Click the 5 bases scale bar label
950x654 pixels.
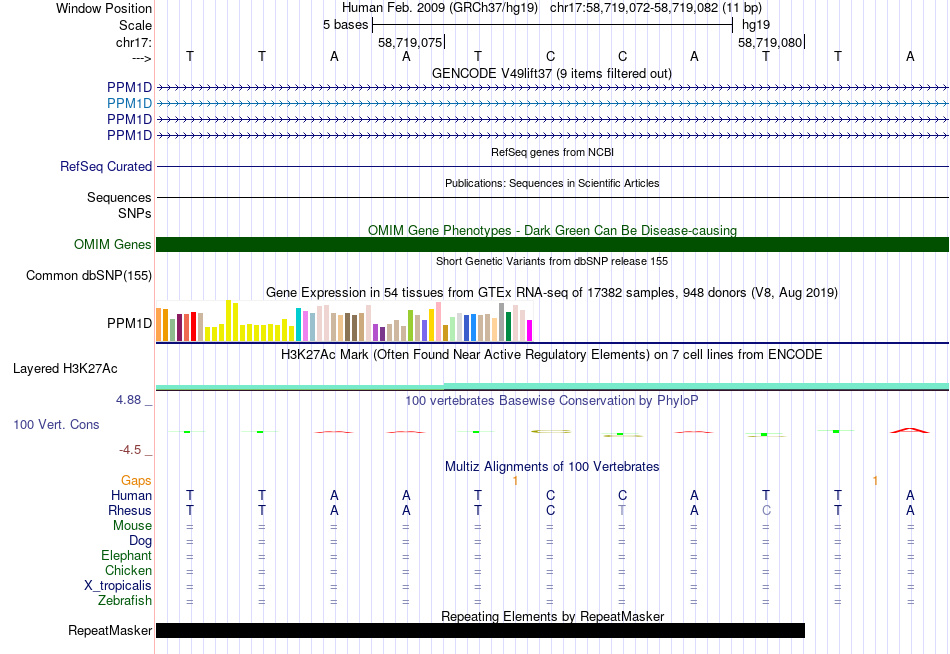[x=345, y=25]
